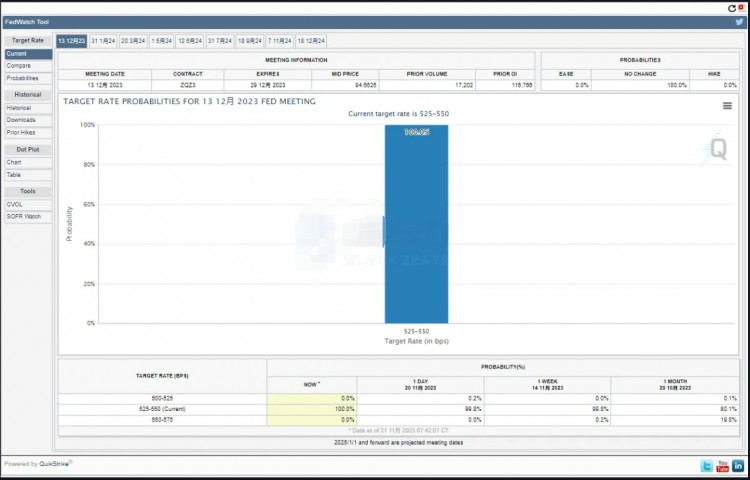Click the 'Current target rate is 525-550' subtitle
750x480 pixels.
click(x=398, y=114)
